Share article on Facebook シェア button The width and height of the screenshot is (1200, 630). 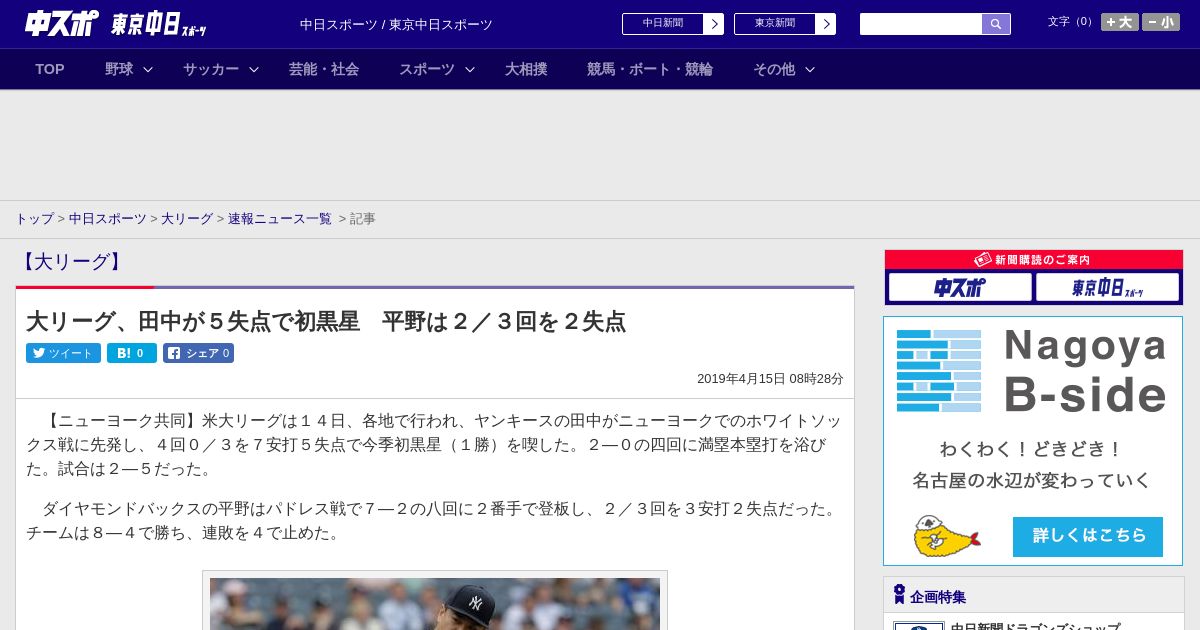pos(198,353)
